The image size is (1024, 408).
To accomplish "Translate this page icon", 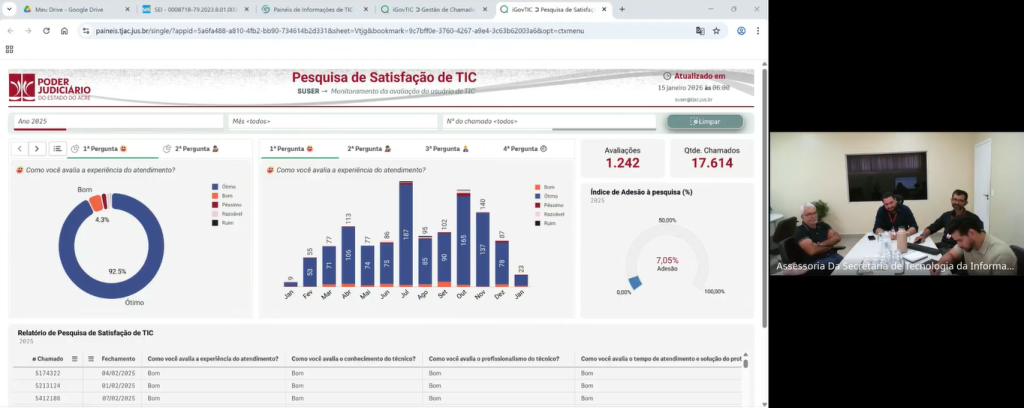I will 700,31.
